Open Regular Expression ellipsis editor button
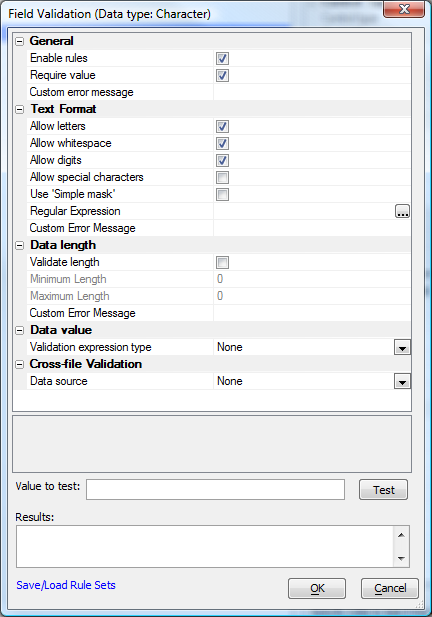 coord(402,211)
